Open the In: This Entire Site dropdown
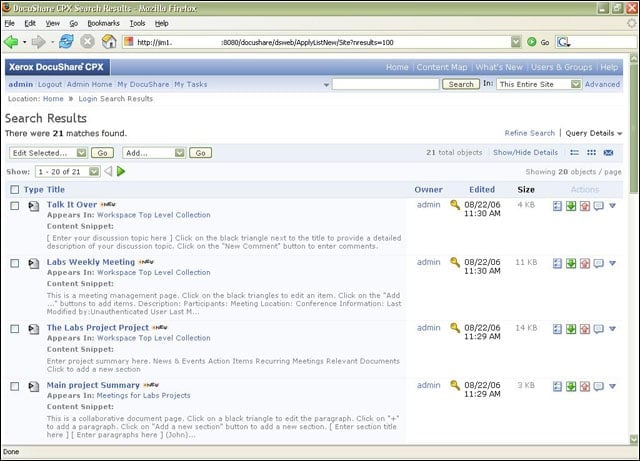 point(538,84)
